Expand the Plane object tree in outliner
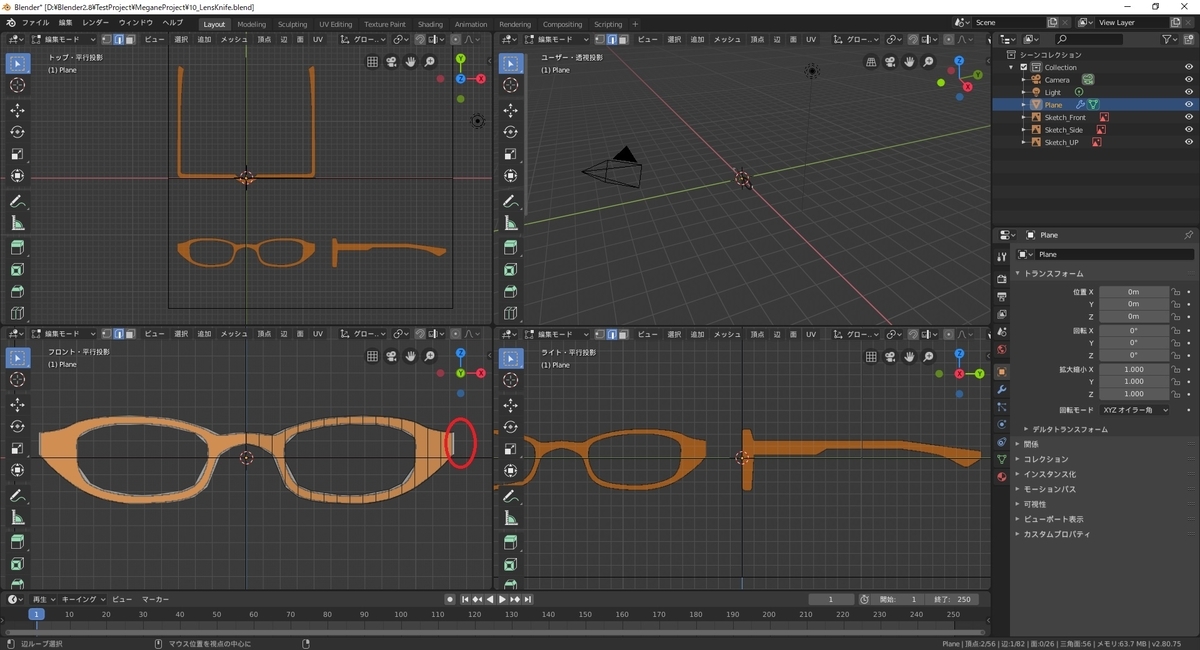Screen dimensions: 1200x650 1024,105
